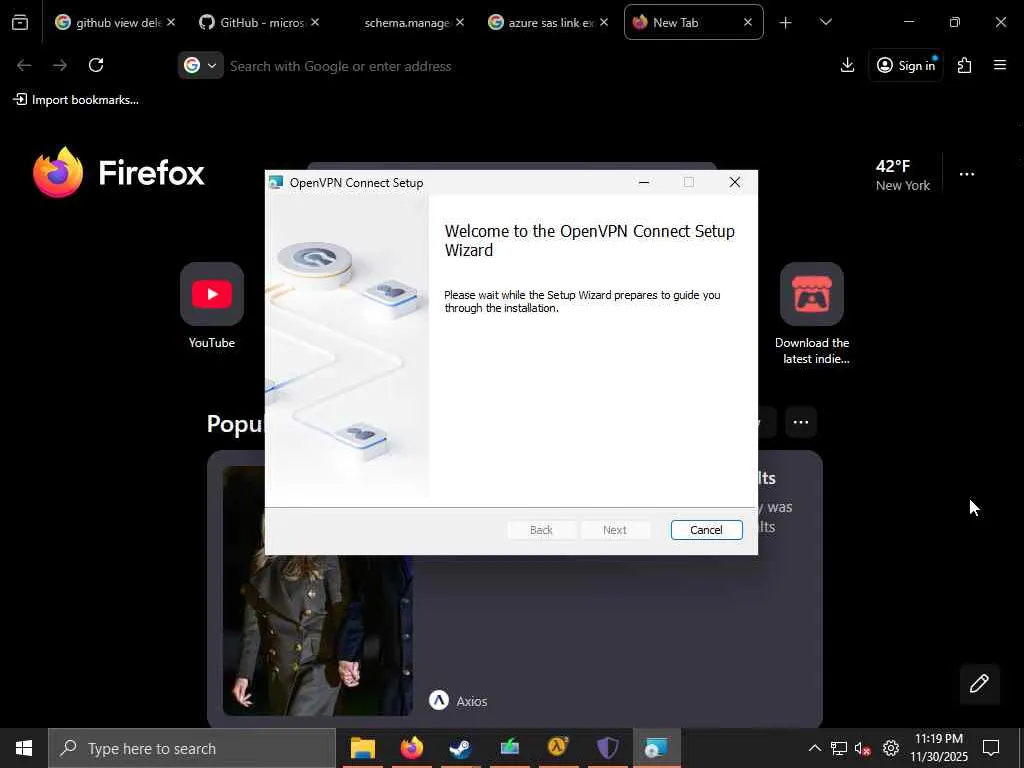Click Import bookmarks link
The width and height of the screenshot is (1024, 768).
point(76,100)
